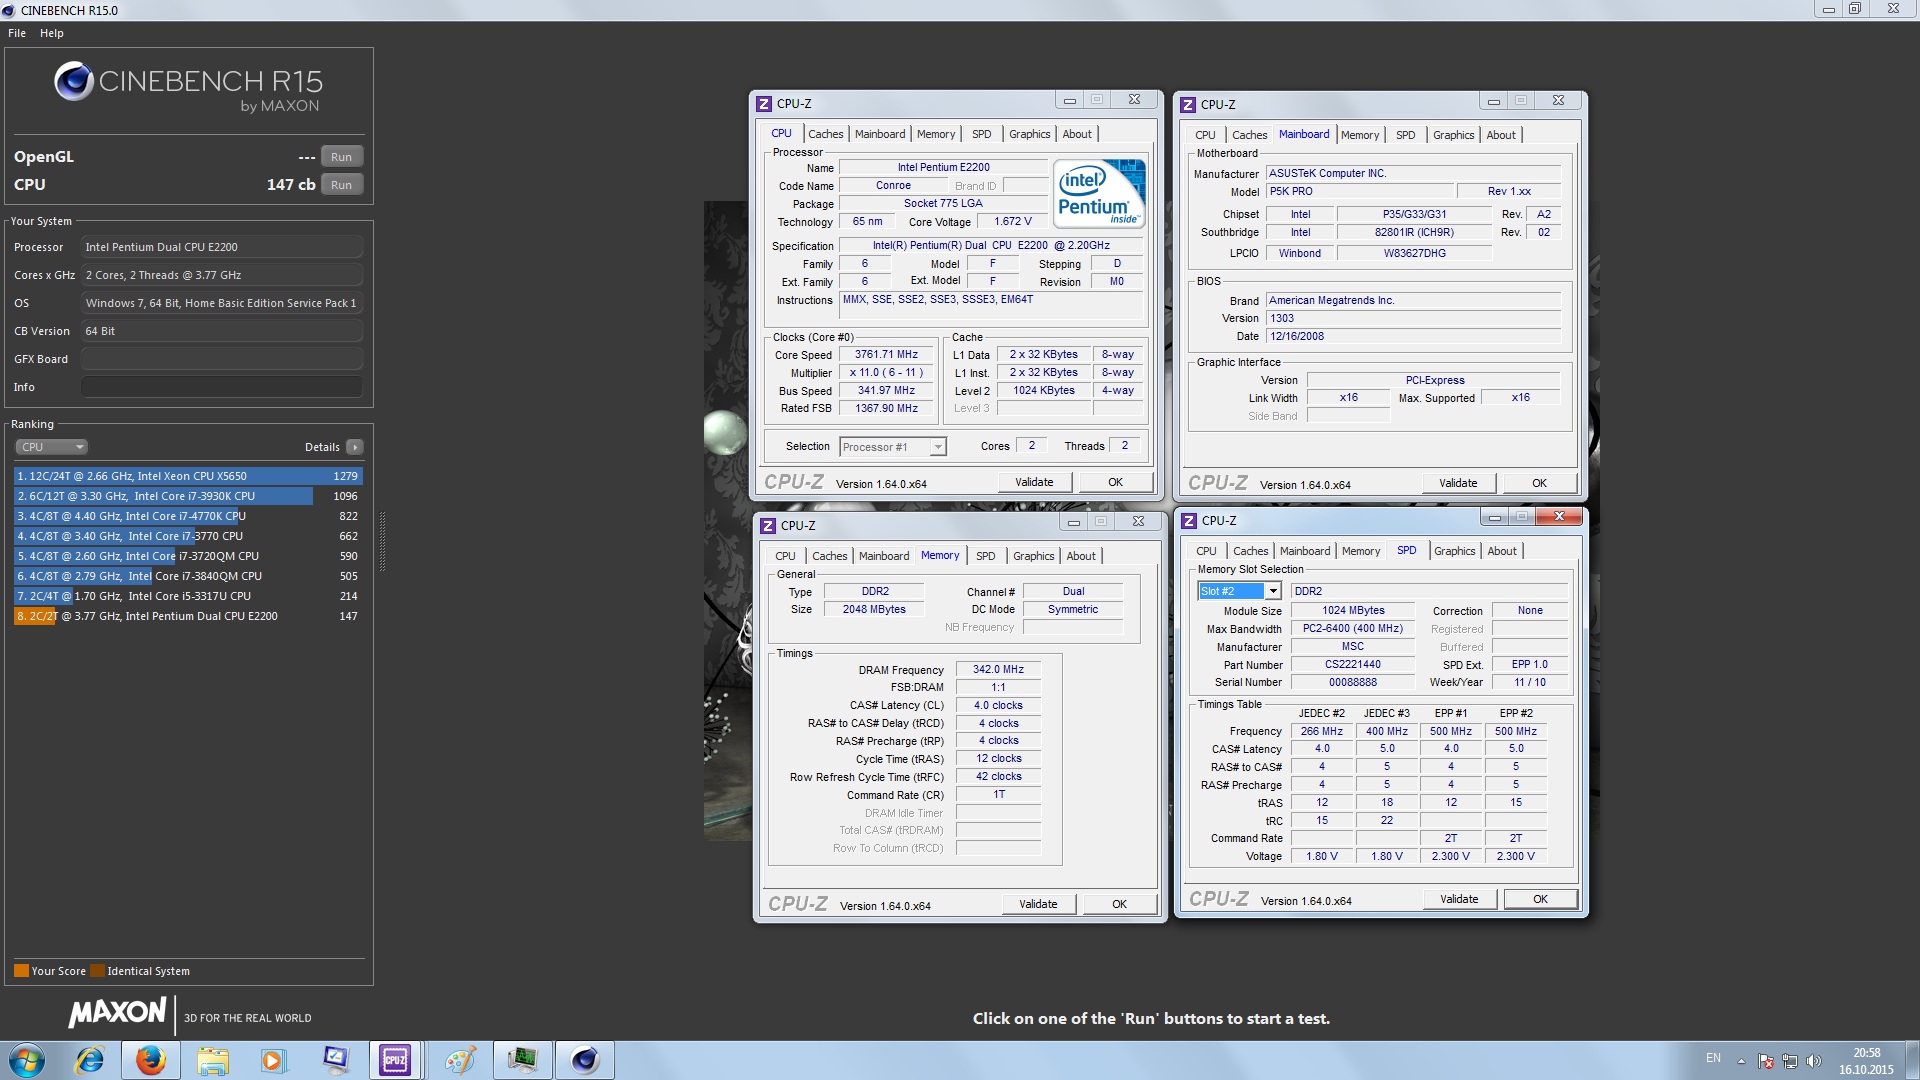
Task: Click OK in the SPD CPU-Z window
Action: [1540, 899]
